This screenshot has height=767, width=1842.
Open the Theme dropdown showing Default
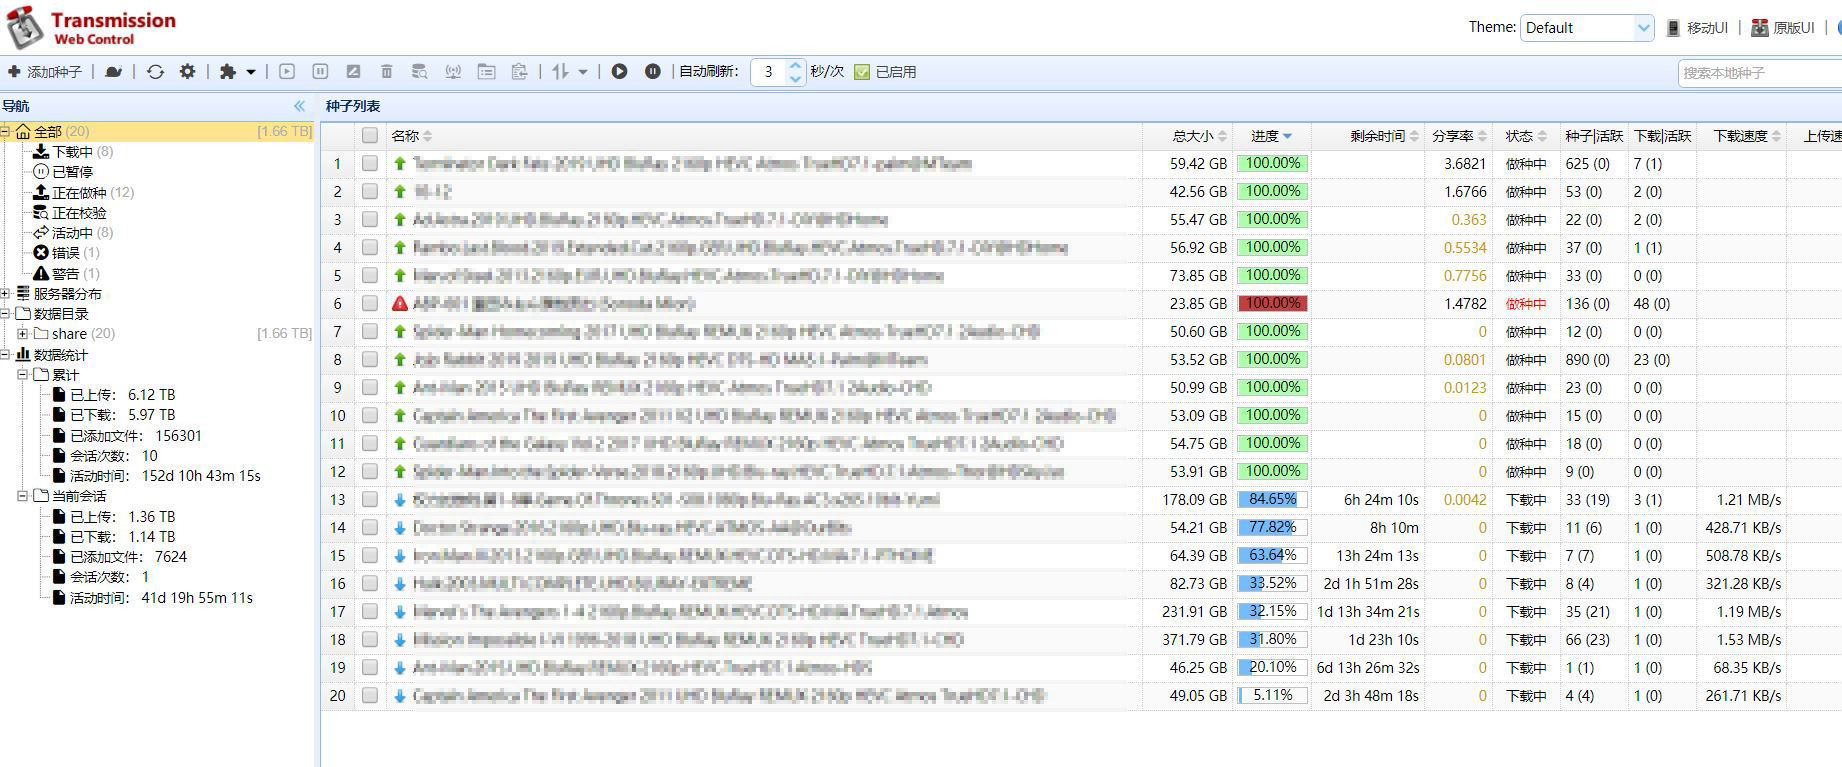click(1587, 28)
